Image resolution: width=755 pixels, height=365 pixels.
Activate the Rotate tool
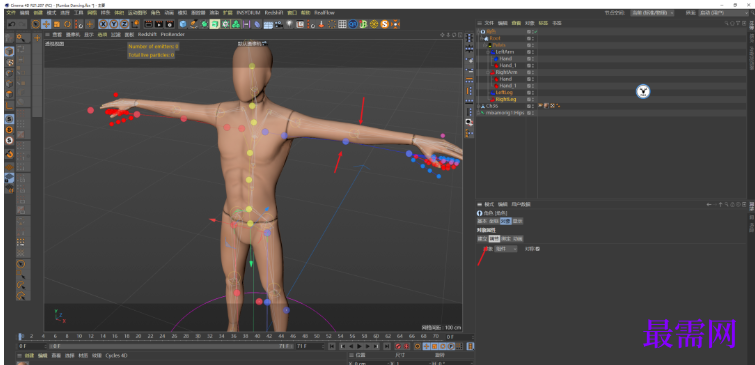67,24
